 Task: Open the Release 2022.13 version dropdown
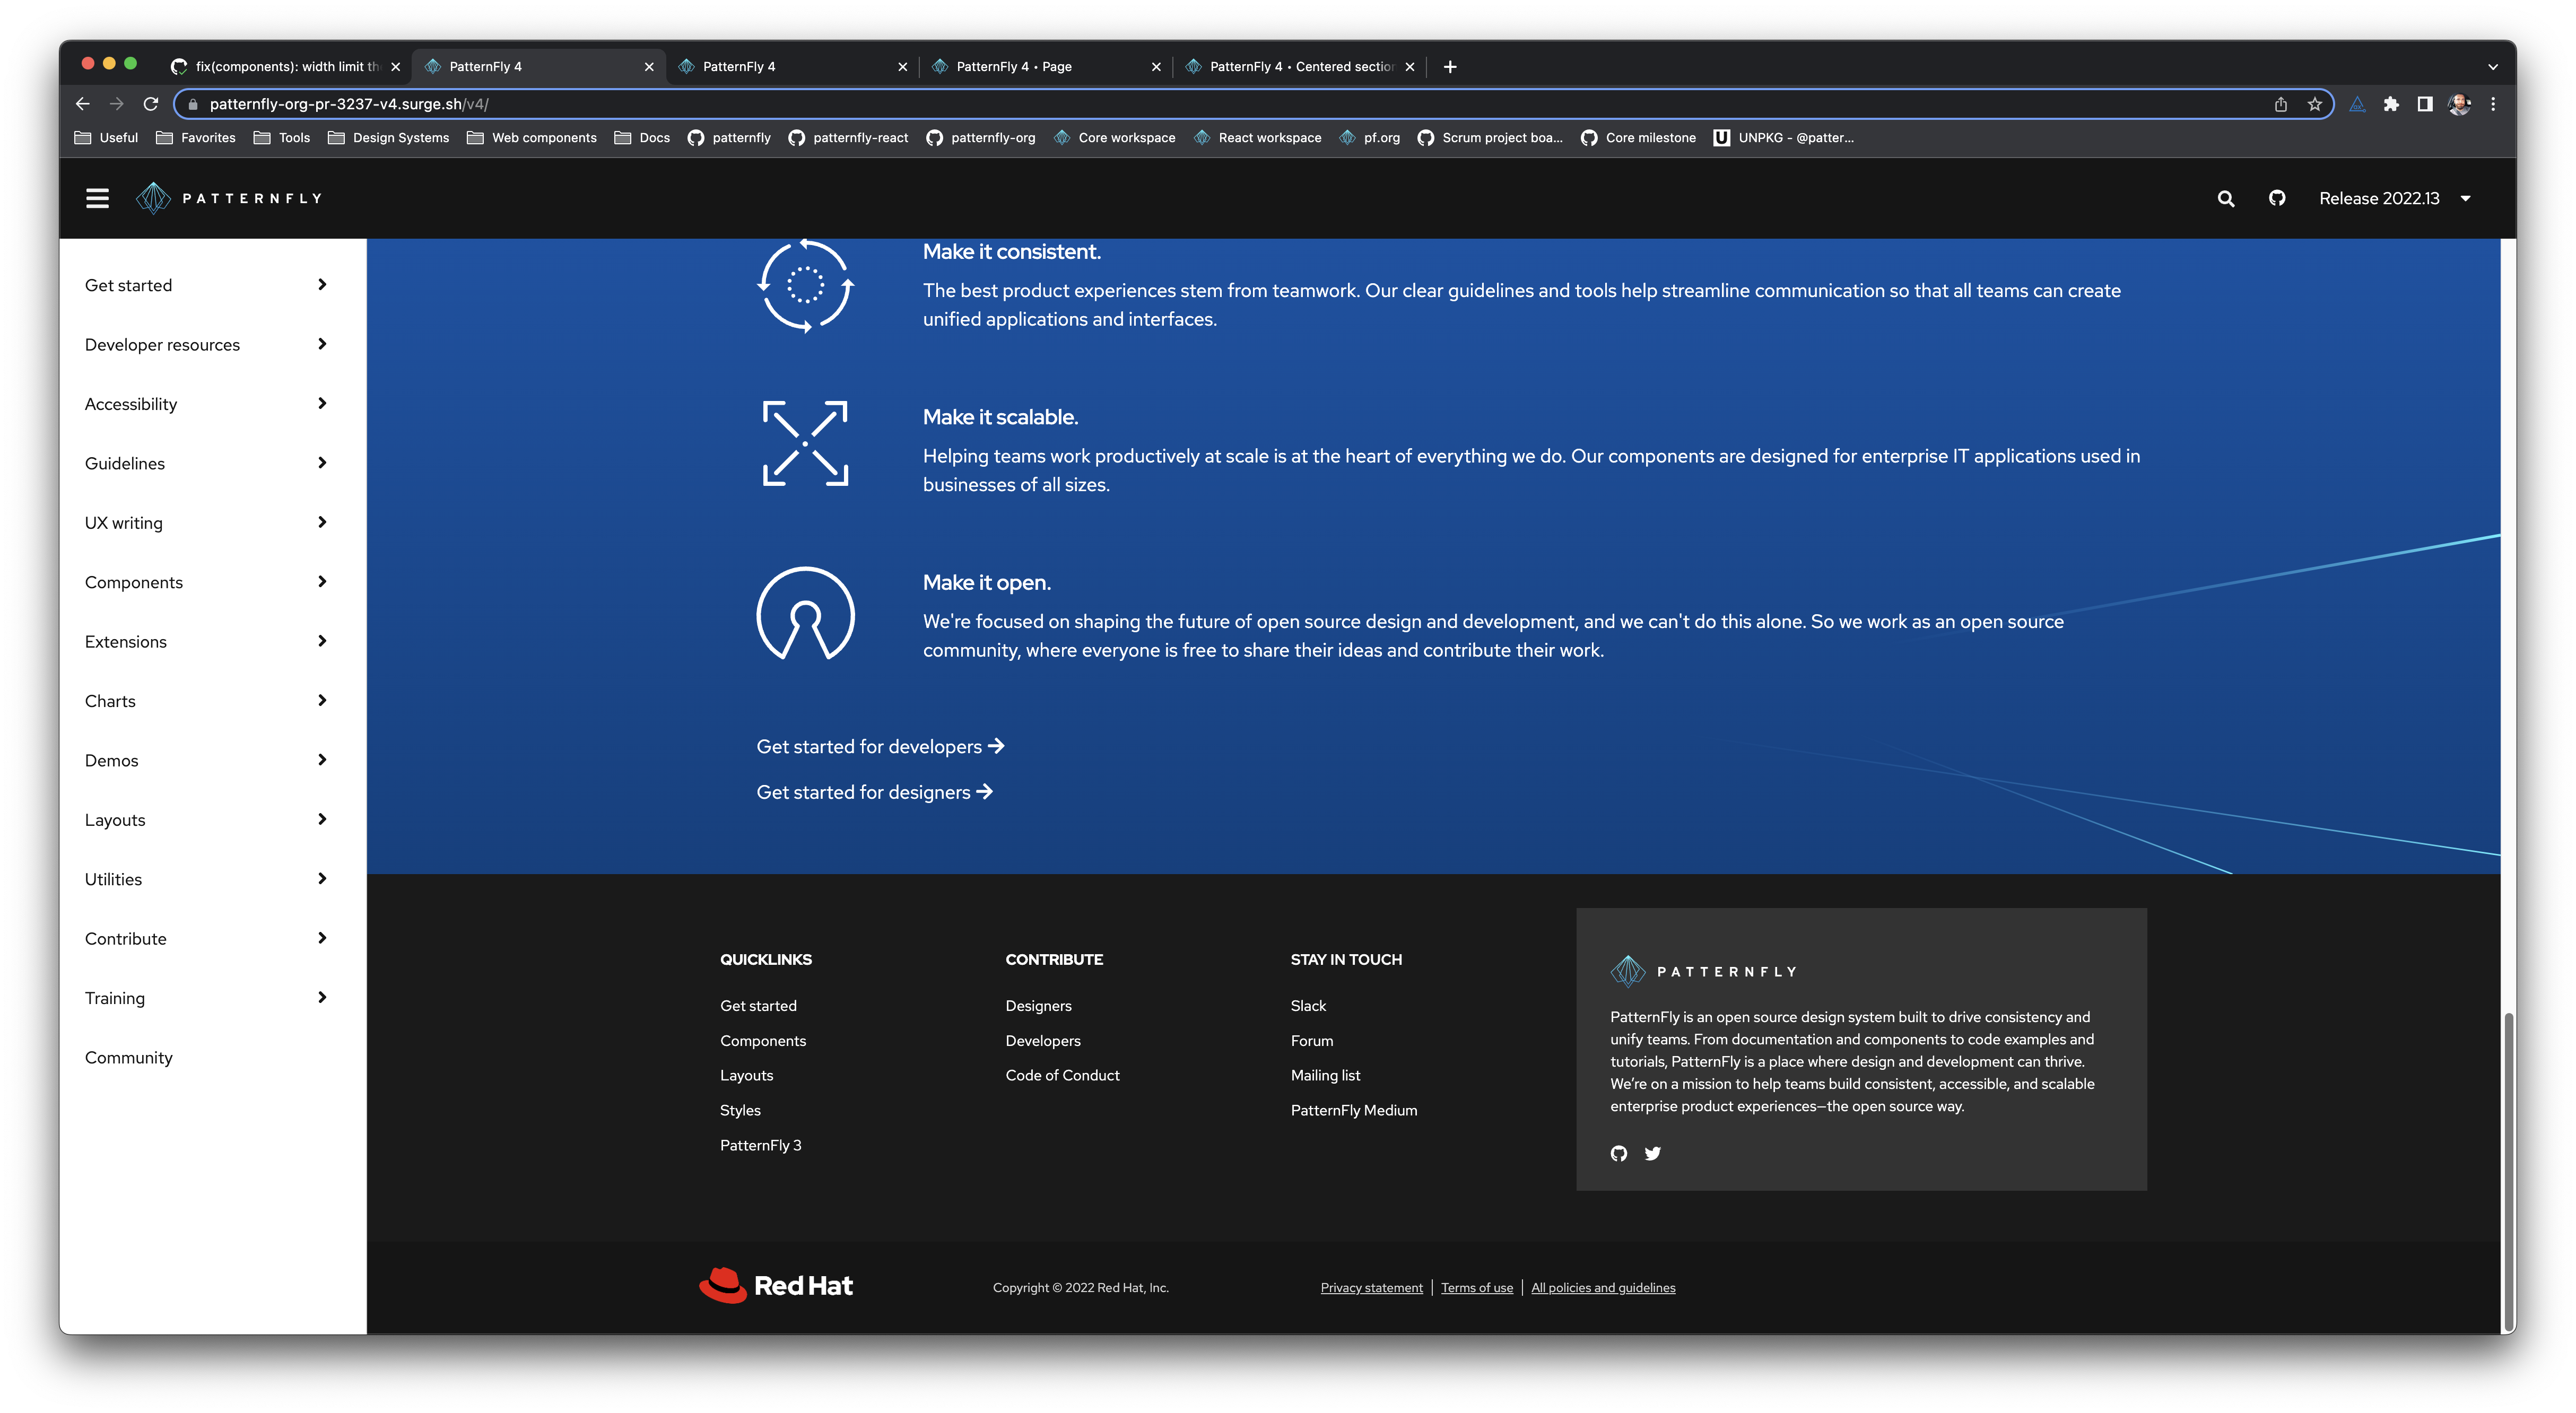point(2394,198)
